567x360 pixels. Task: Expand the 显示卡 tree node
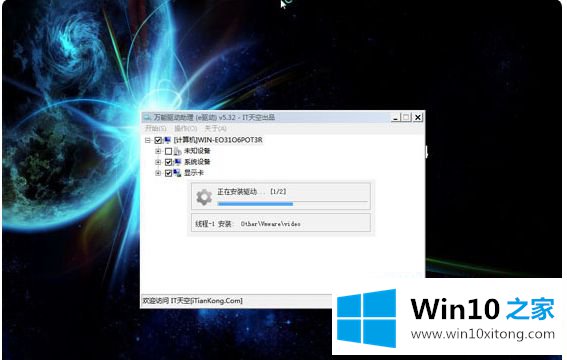(158, 173)
